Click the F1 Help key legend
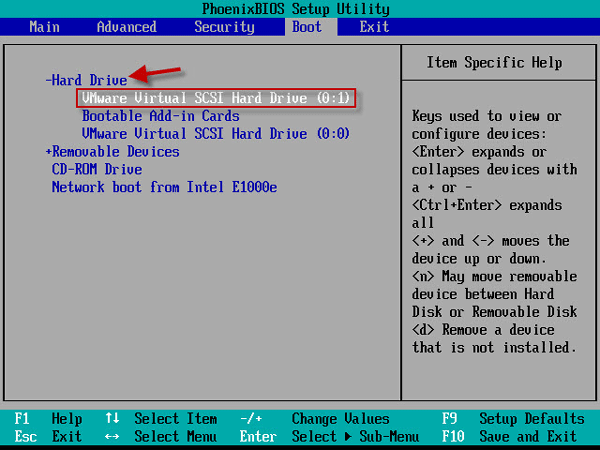This screenshot has height=450, width=600. coord(48,419)
